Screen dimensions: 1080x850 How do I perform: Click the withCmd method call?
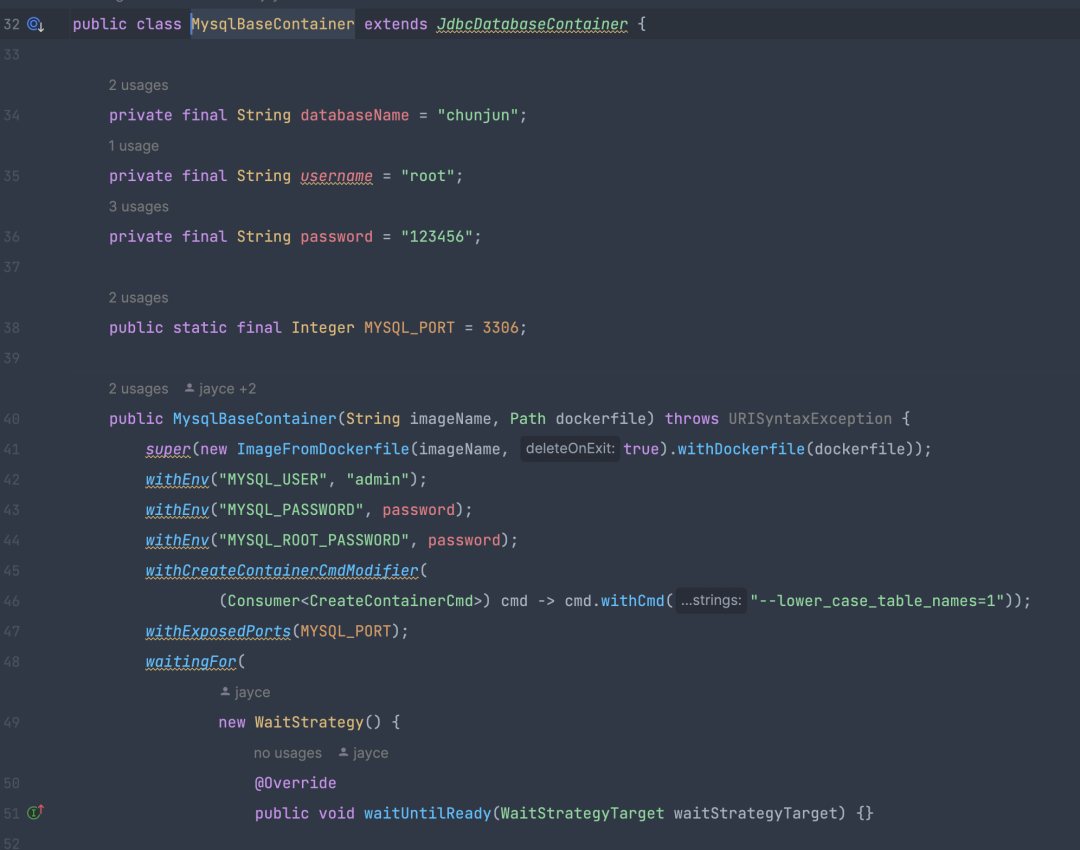632,601
